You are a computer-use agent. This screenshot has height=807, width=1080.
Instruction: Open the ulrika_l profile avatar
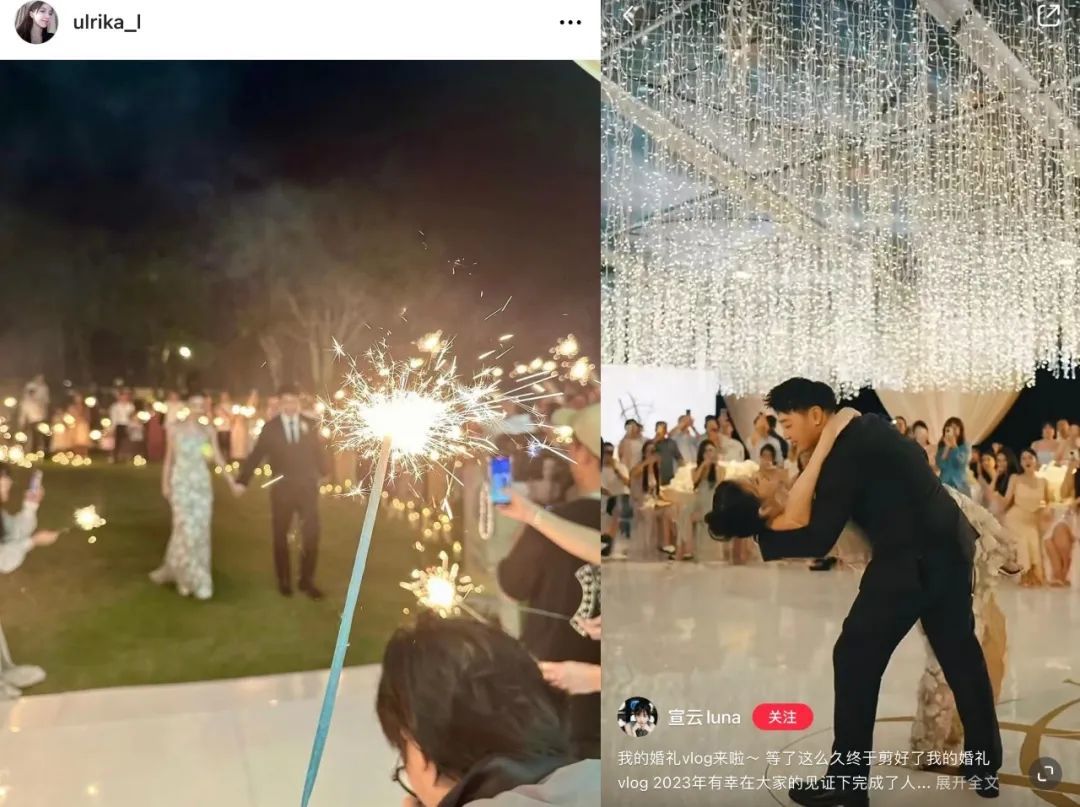pyautogui.click(x=37, y=22)
